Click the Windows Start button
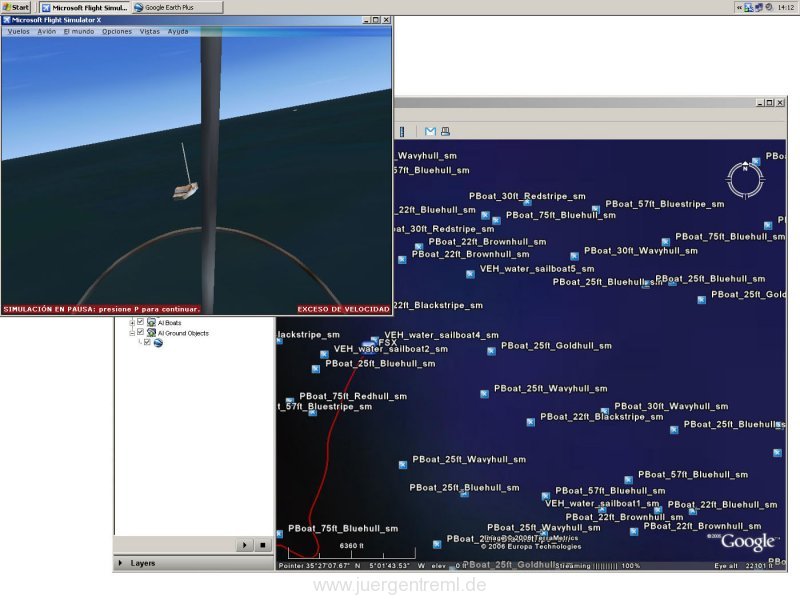 [16, 7]
